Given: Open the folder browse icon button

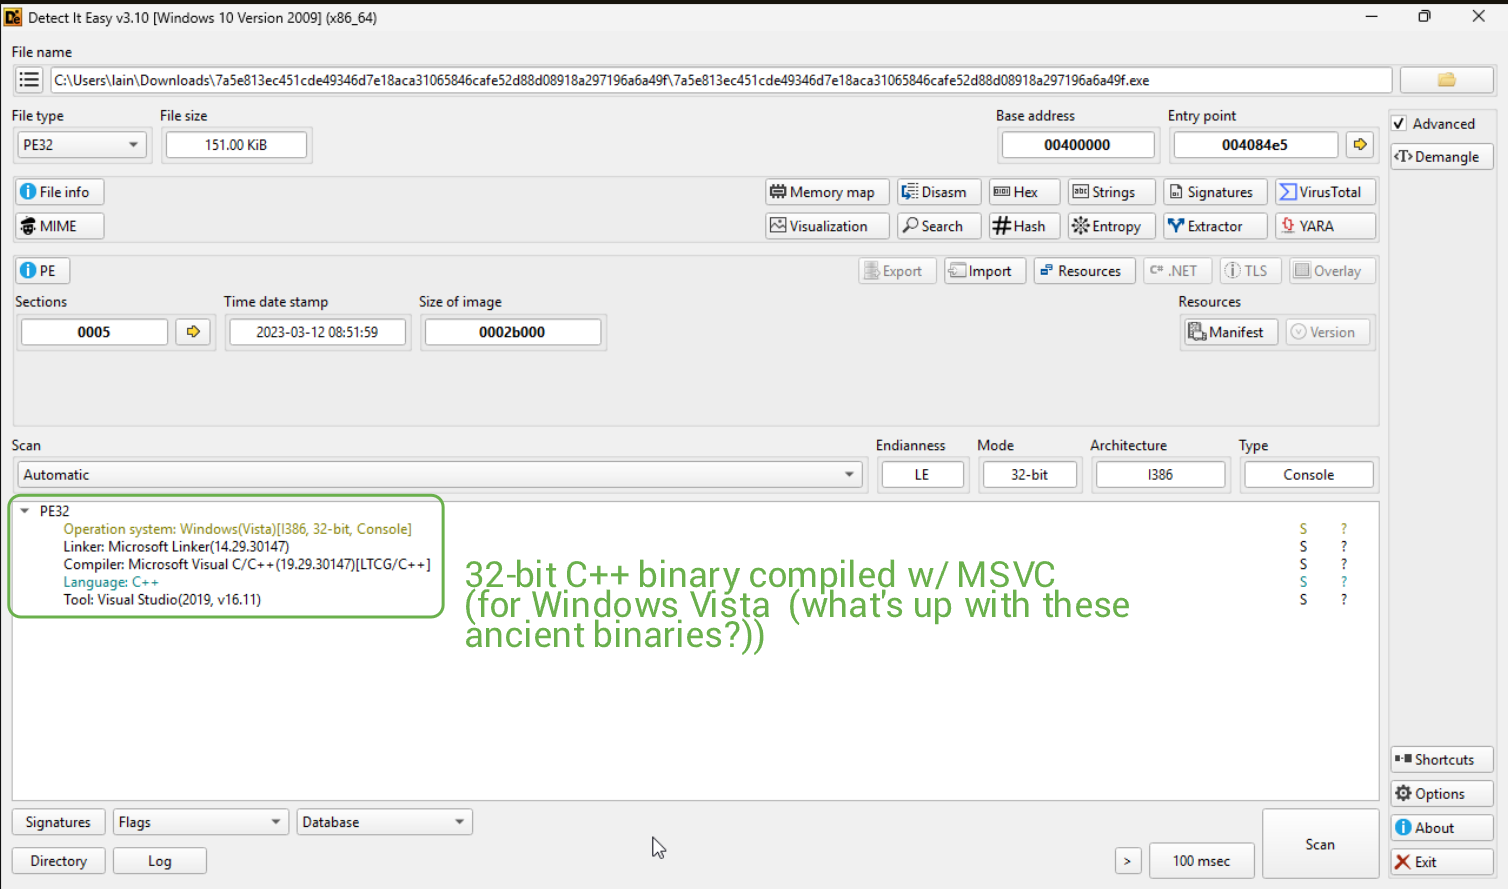Looking at the screenshot, I should (1446, 80).
